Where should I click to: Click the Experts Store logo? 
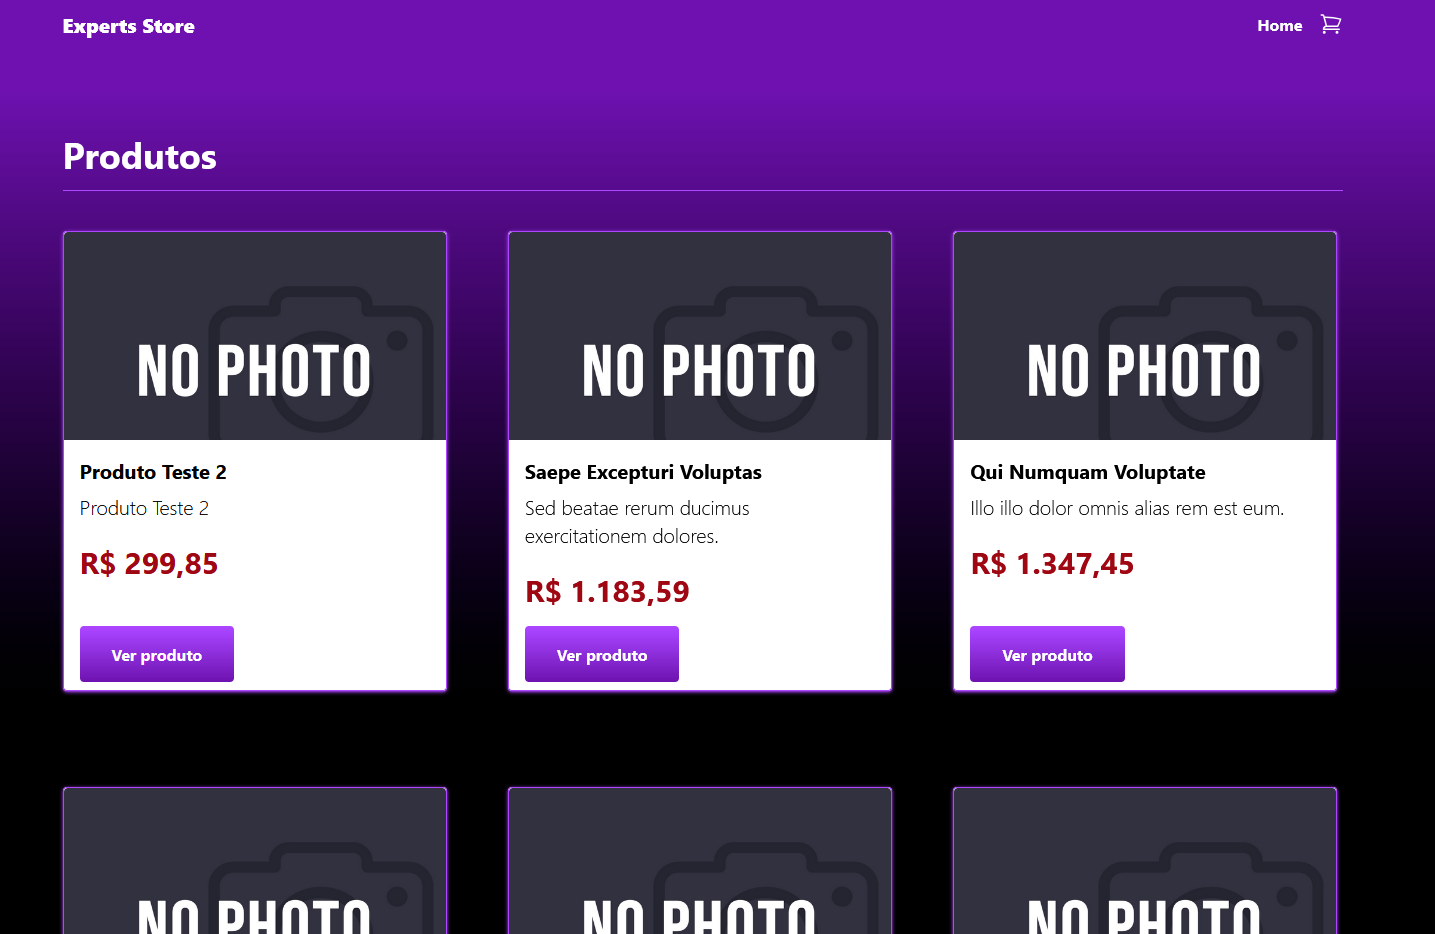click(129, 27)
